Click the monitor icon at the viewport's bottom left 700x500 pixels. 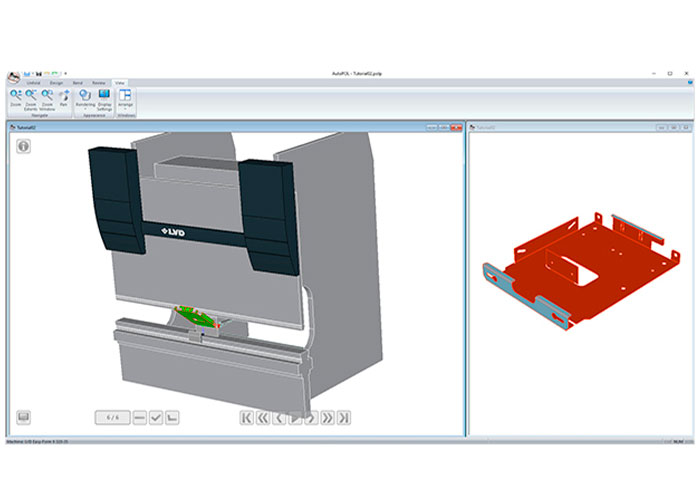click(23, 417)
